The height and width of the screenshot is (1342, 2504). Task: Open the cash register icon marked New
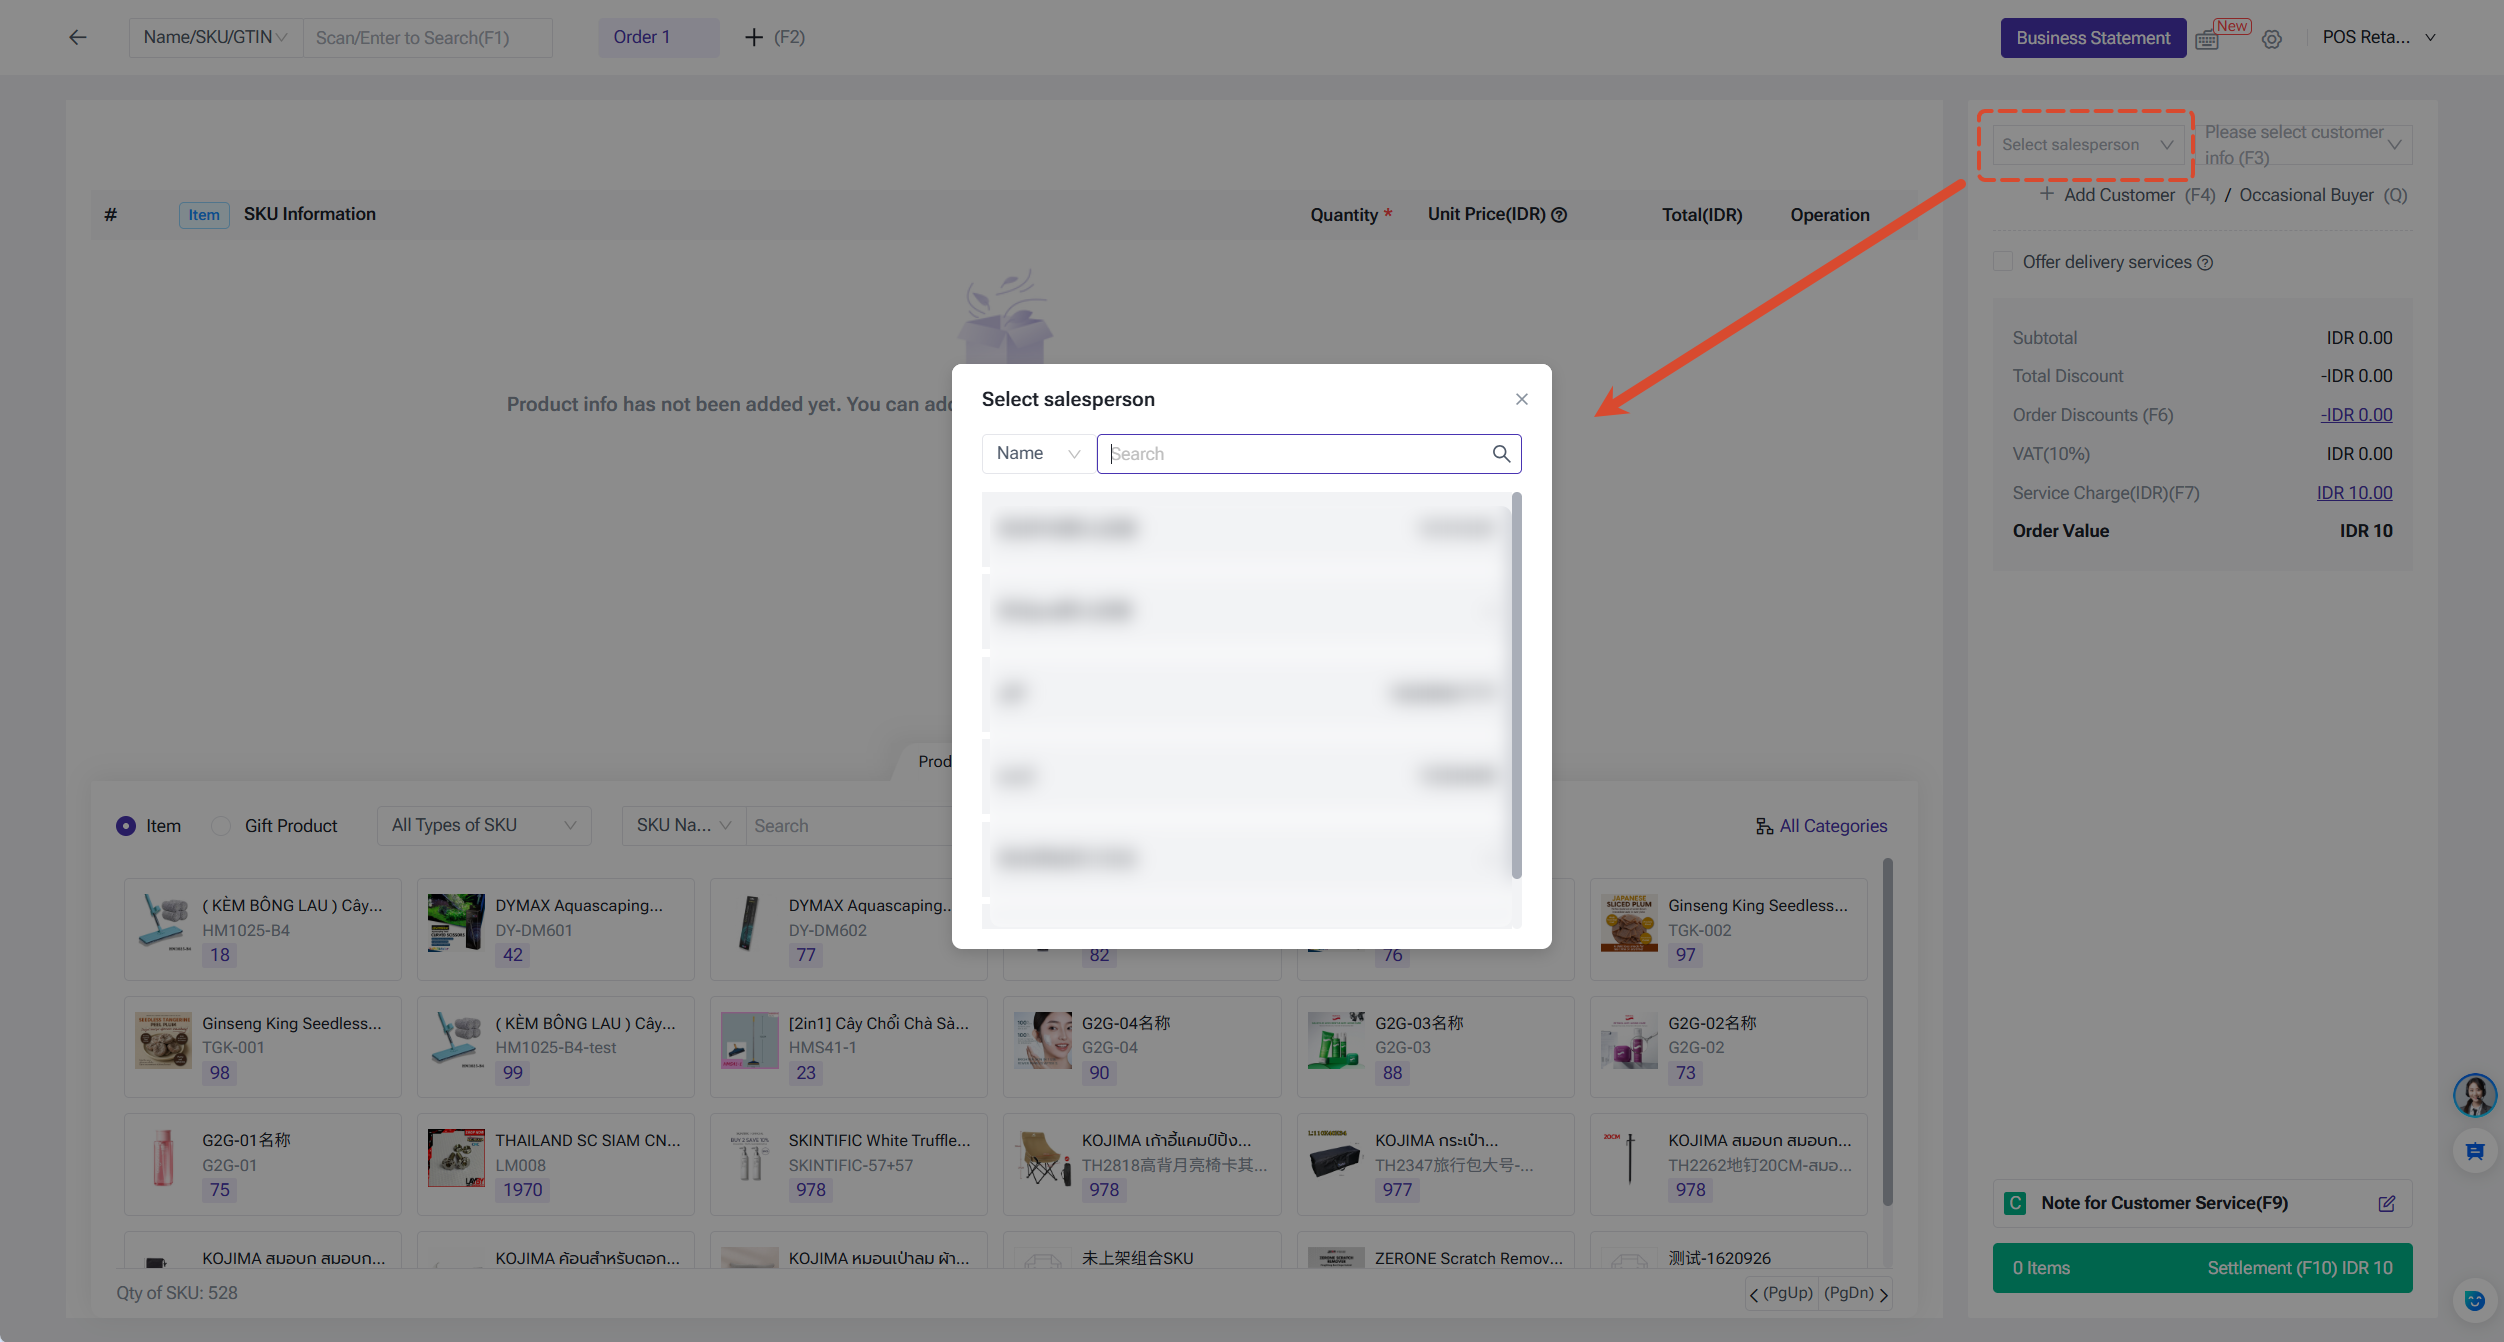tap(2207, 39)
